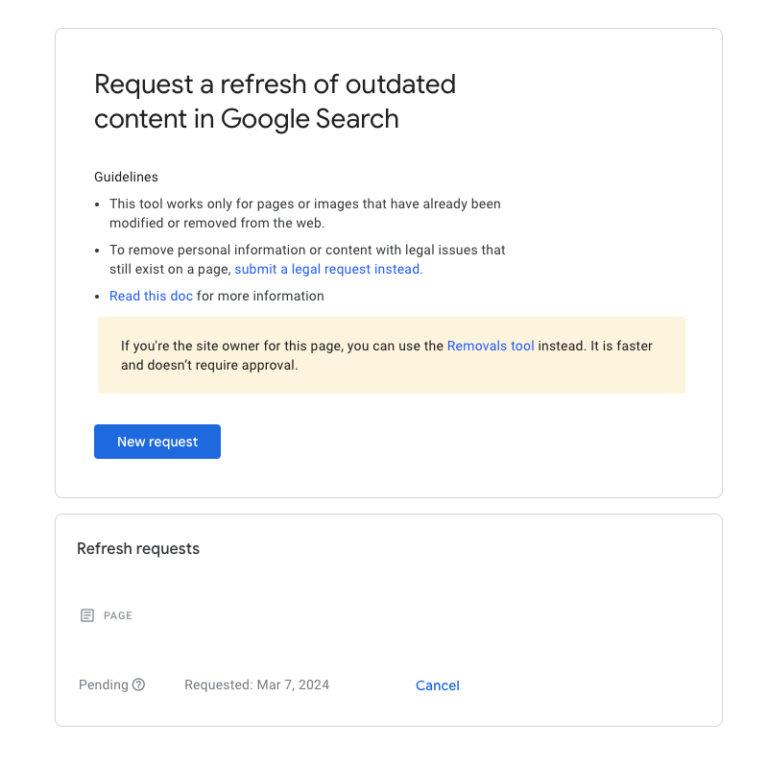The width and height of the screenshot is (768, 768).
Task: Open the submit a legal request link
Action: point(328,269)
